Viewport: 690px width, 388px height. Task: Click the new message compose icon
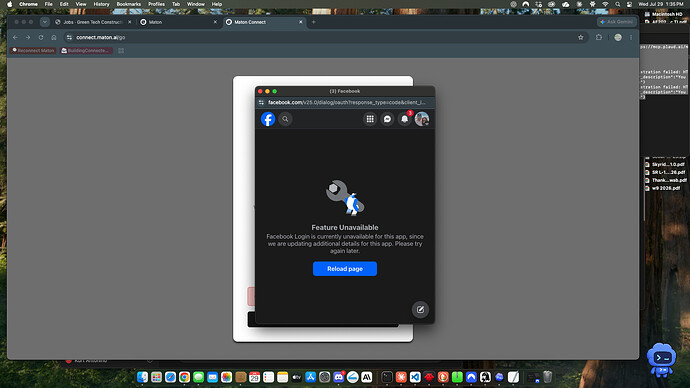coord(420,310)
